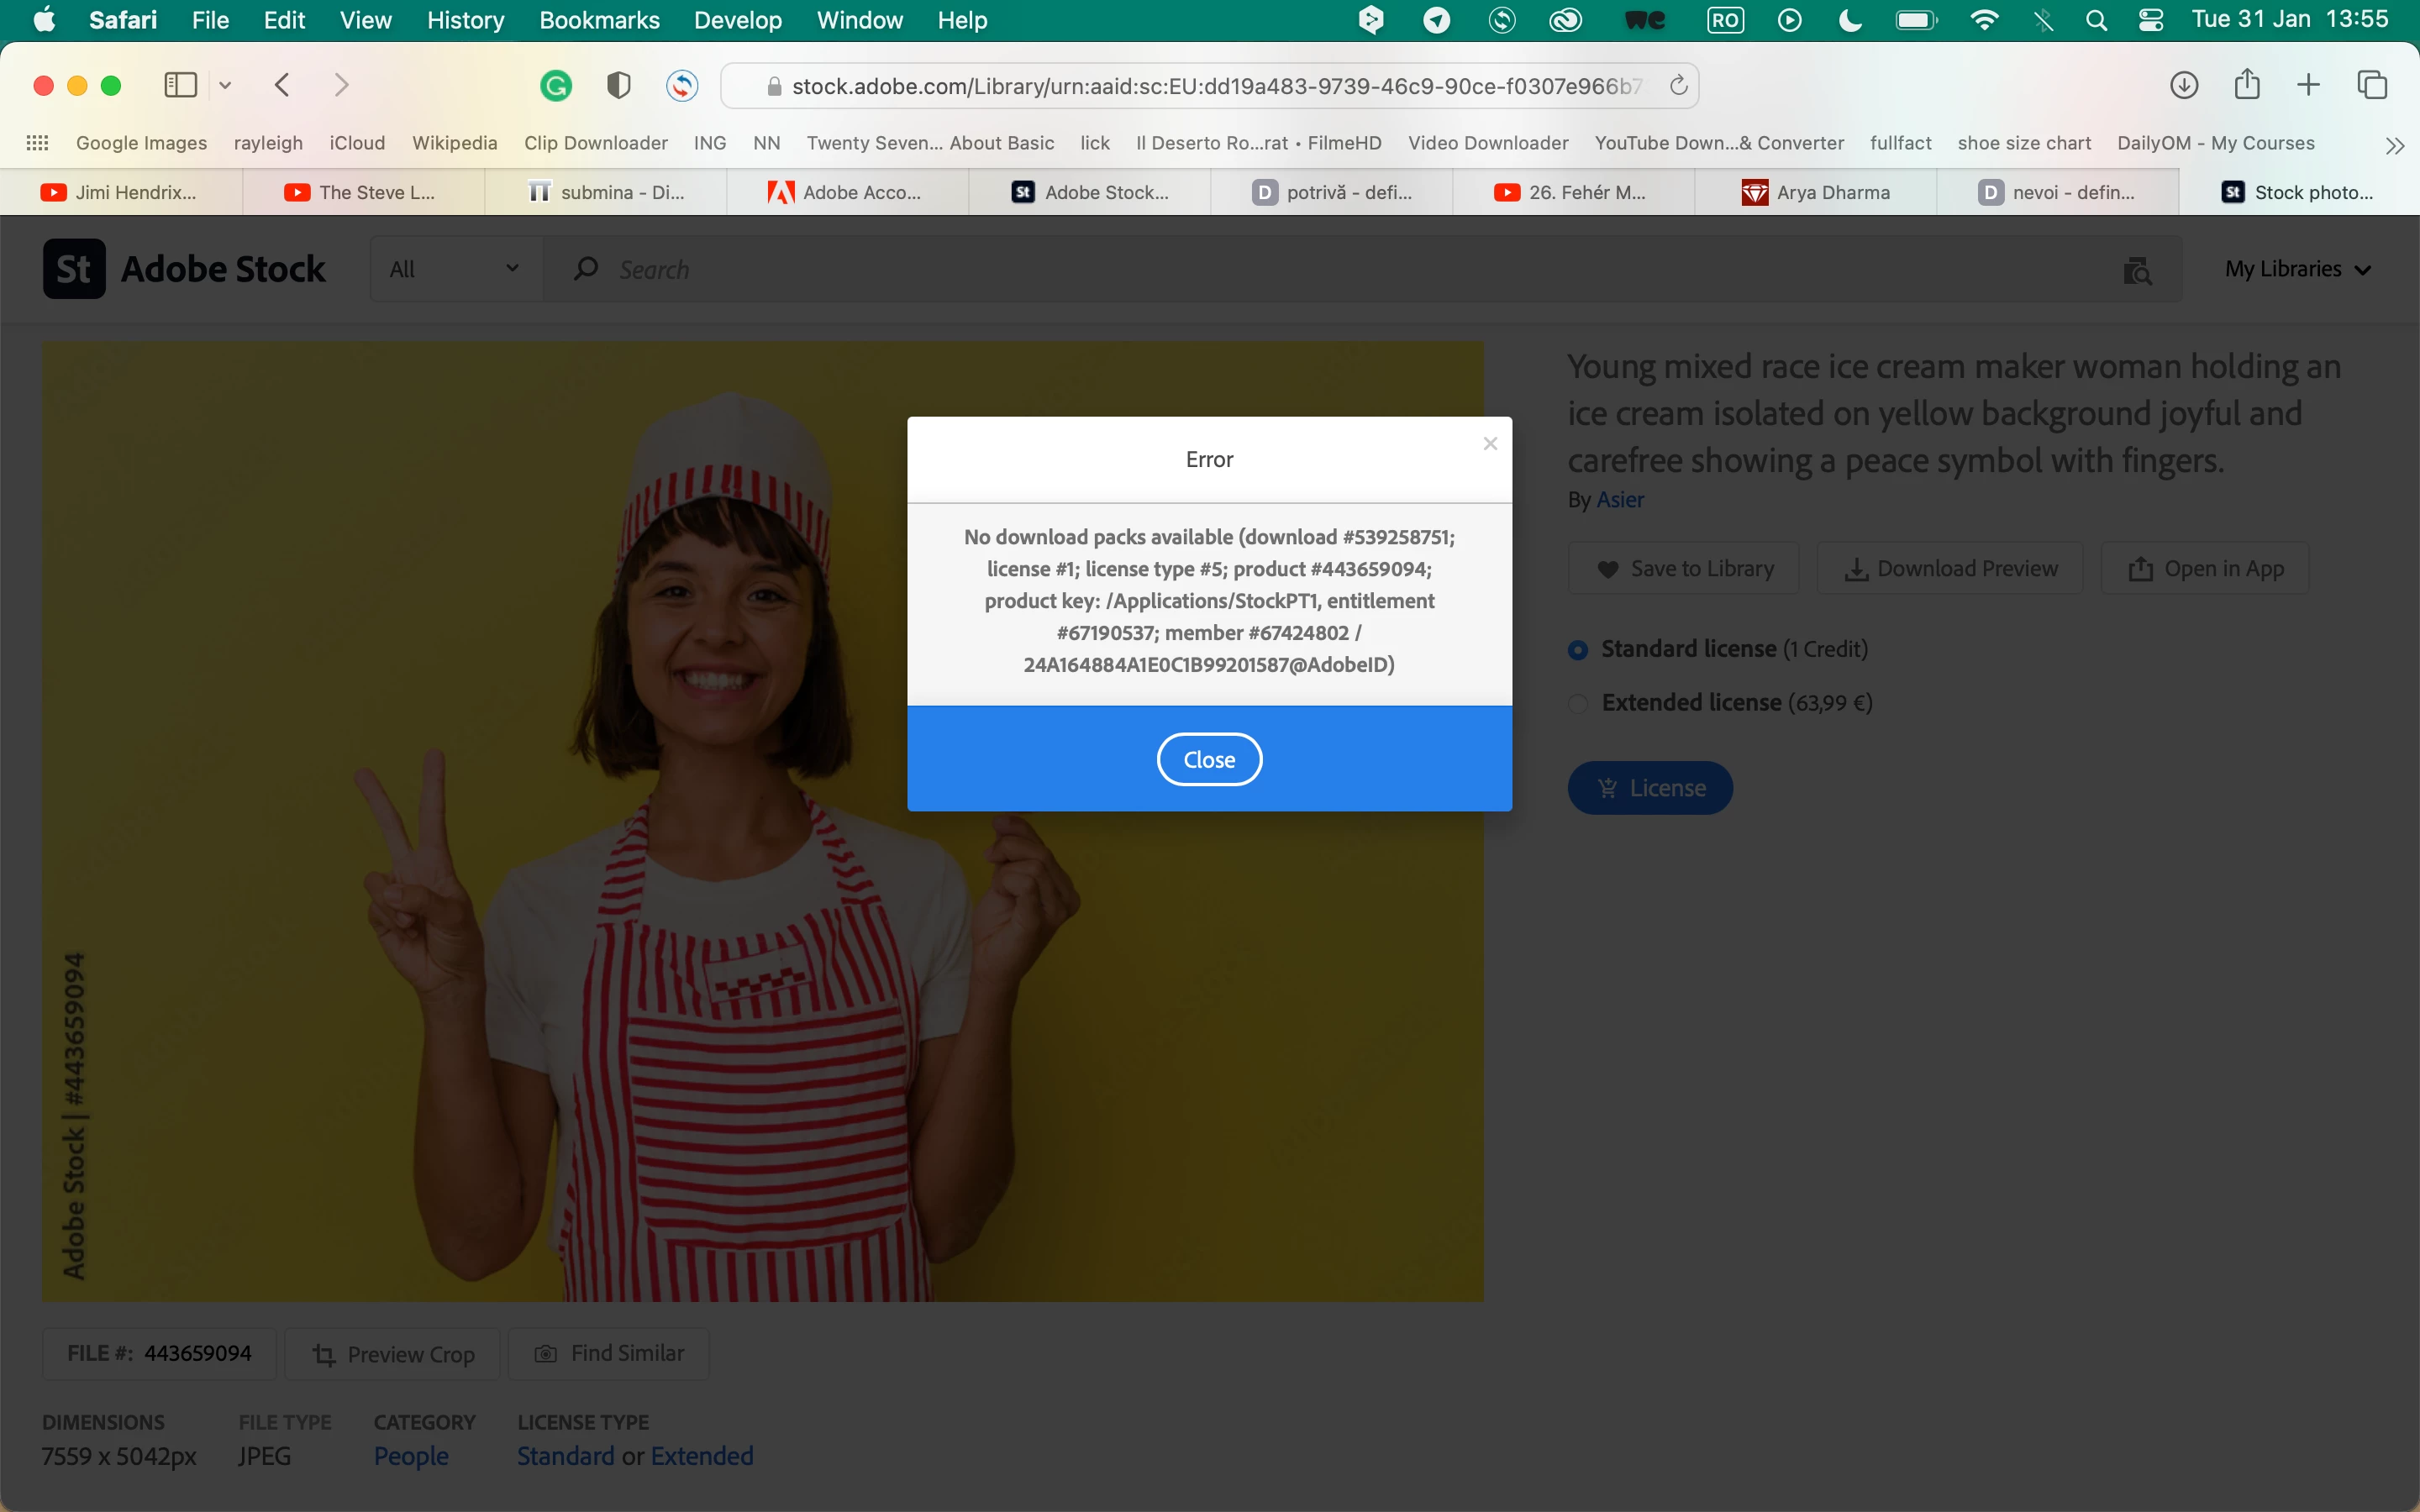Click the Adobe Stock search input field
2420x1512 pixels.
tap(1300, 269)
